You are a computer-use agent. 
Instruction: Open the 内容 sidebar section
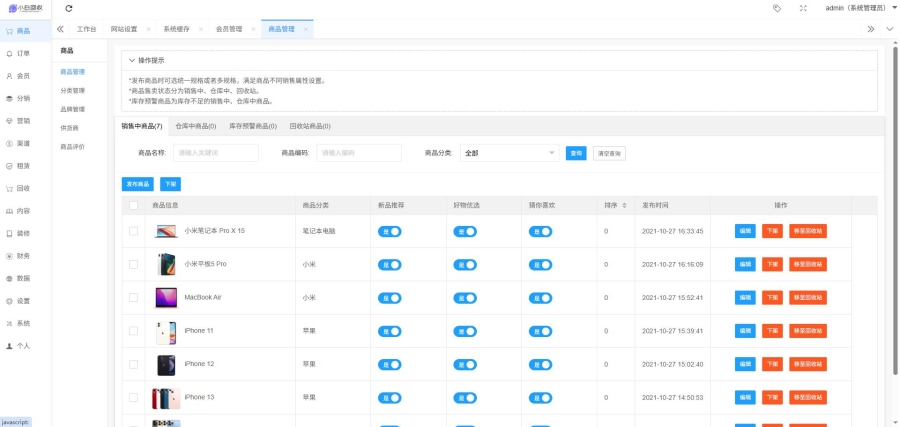point(25,211)
